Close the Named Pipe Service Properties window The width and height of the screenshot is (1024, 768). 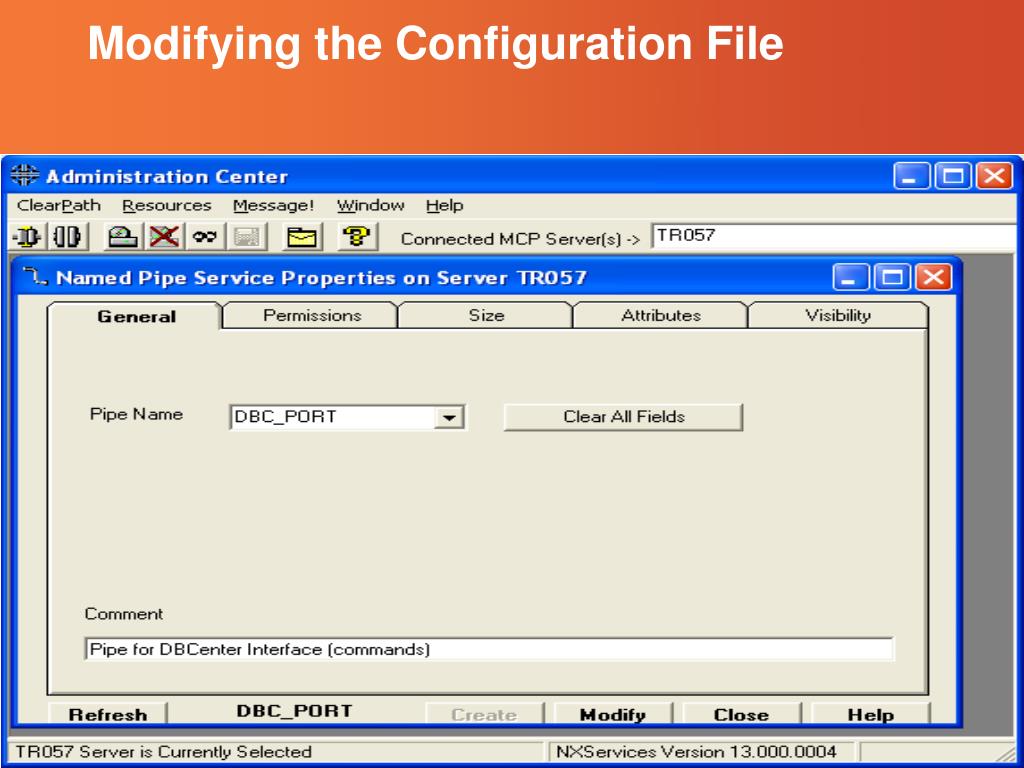pyautogui.click(x=934, y=277)
